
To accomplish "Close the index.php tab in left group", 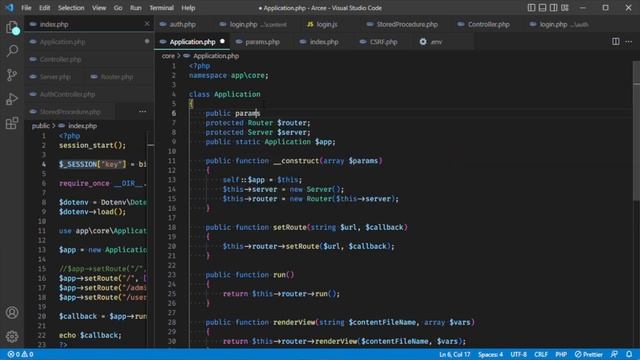I will (x=147, y=24).
